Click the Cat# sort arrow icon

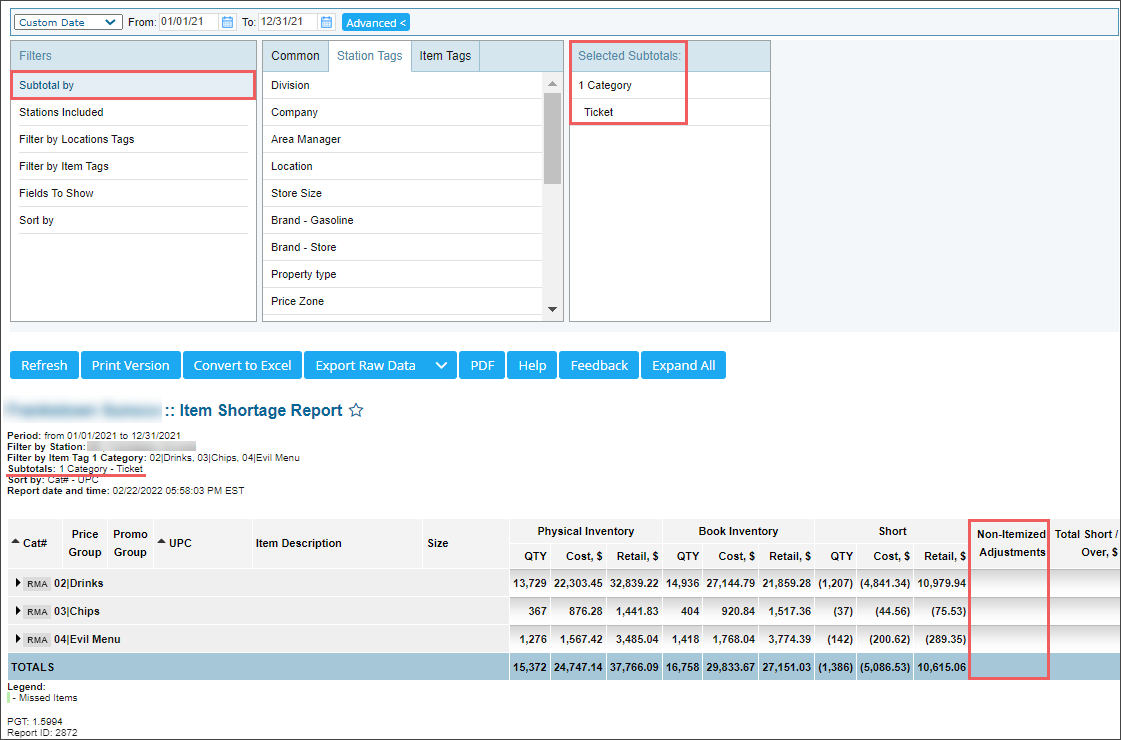point(15,542)
